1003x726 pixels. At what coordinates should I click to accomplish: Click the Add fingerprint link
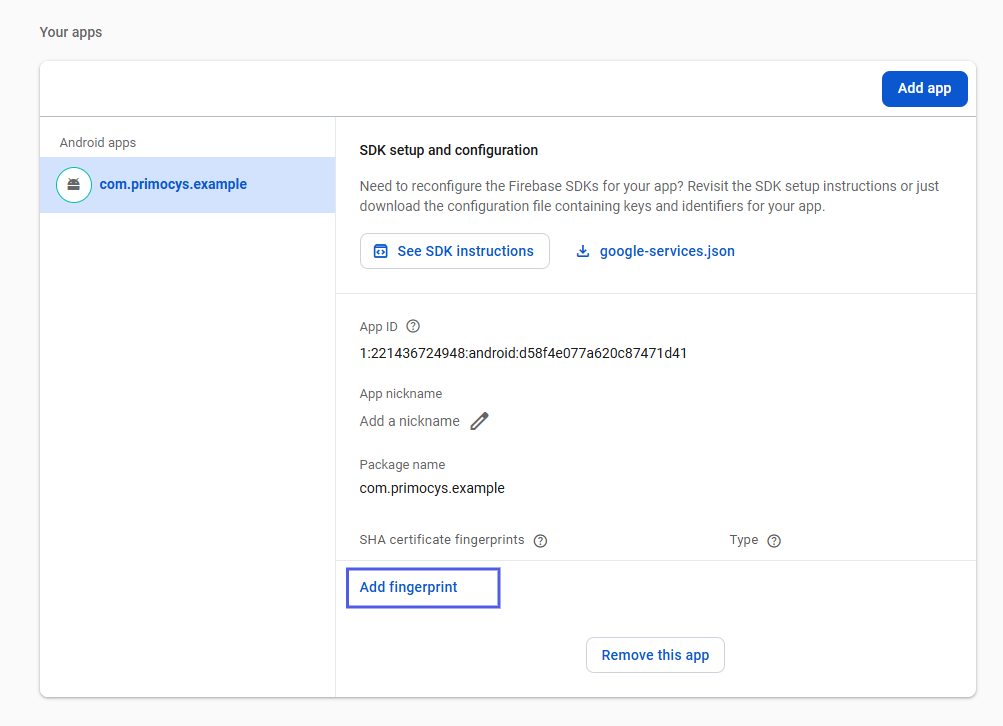tap(409, 587)
